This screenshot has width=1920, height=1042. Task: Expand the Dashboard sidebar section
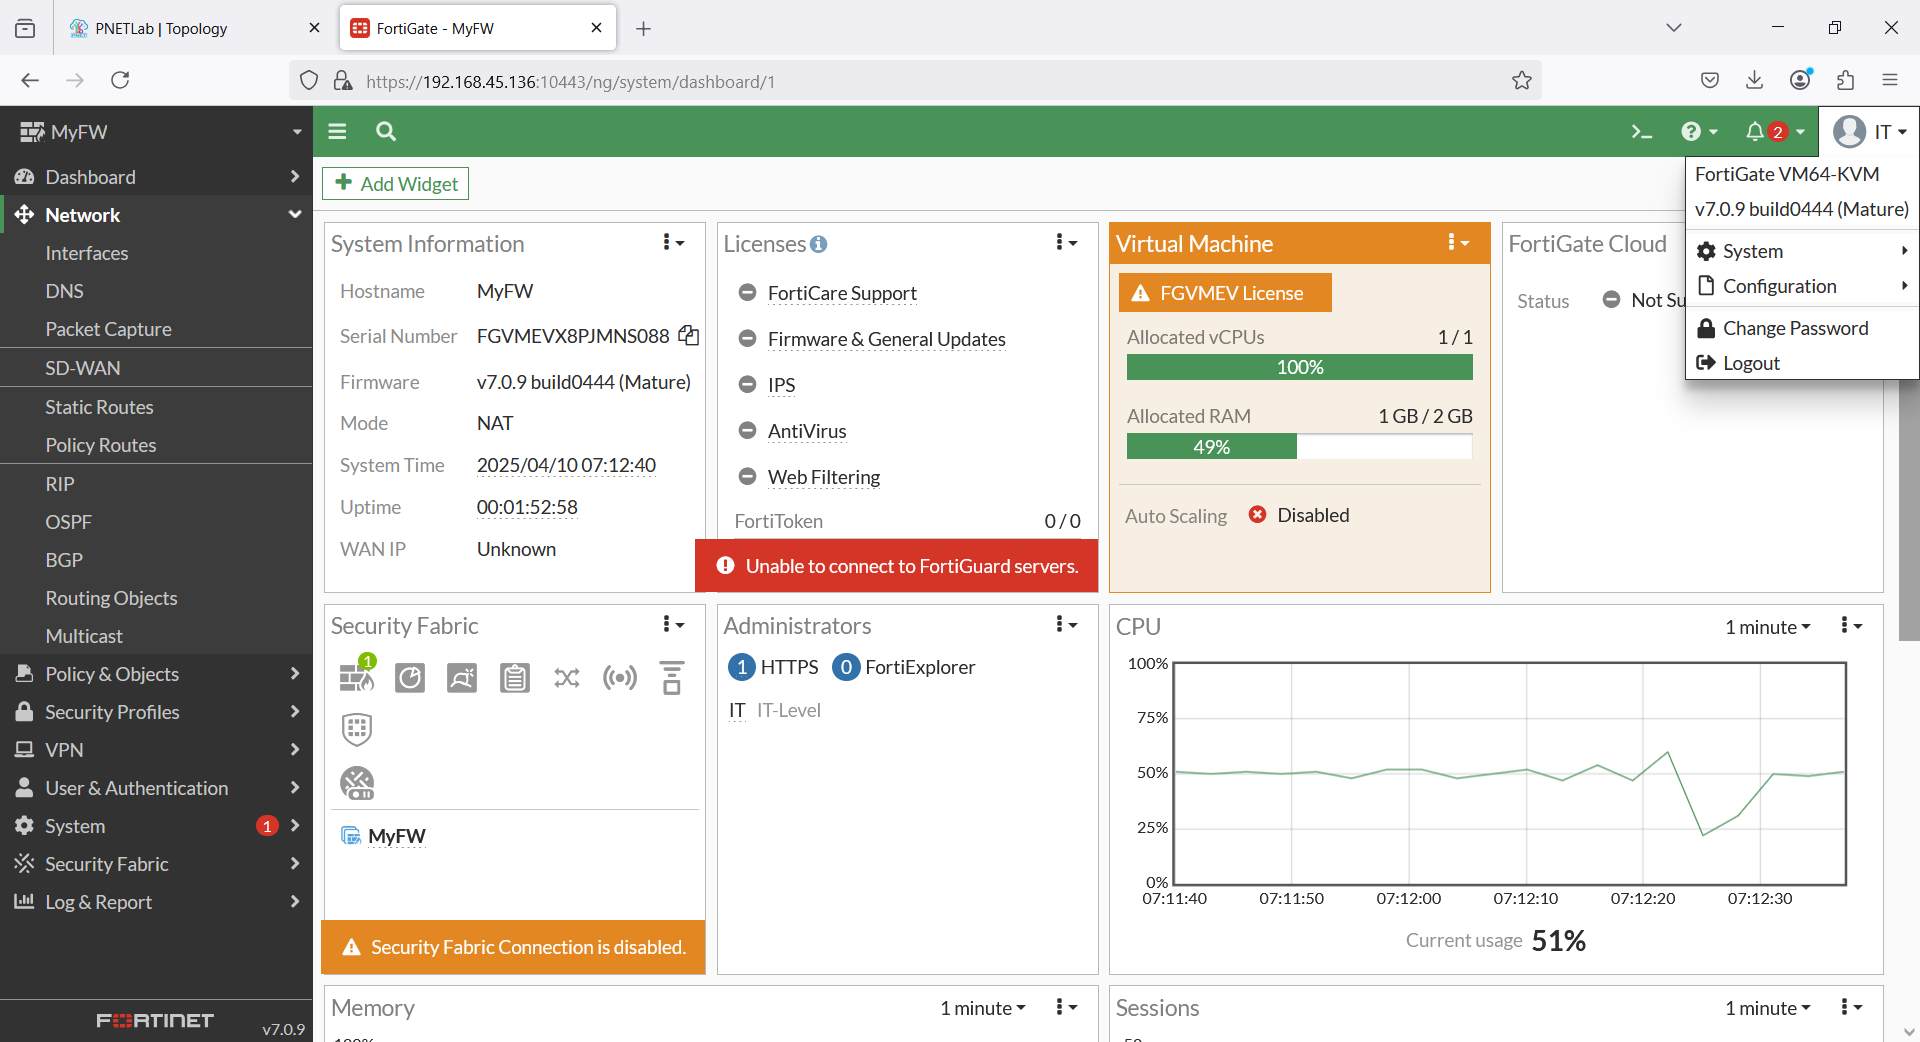click(x=156, y=177)
